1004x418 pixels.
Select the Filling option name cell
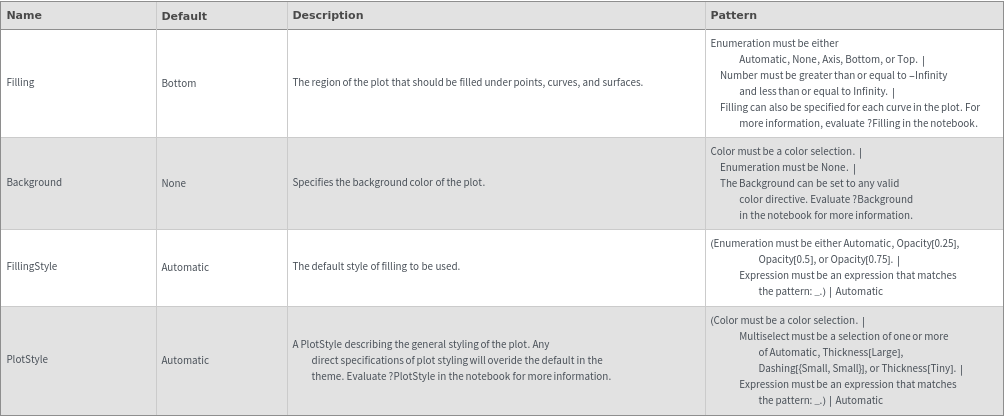(x=20, y=82)
